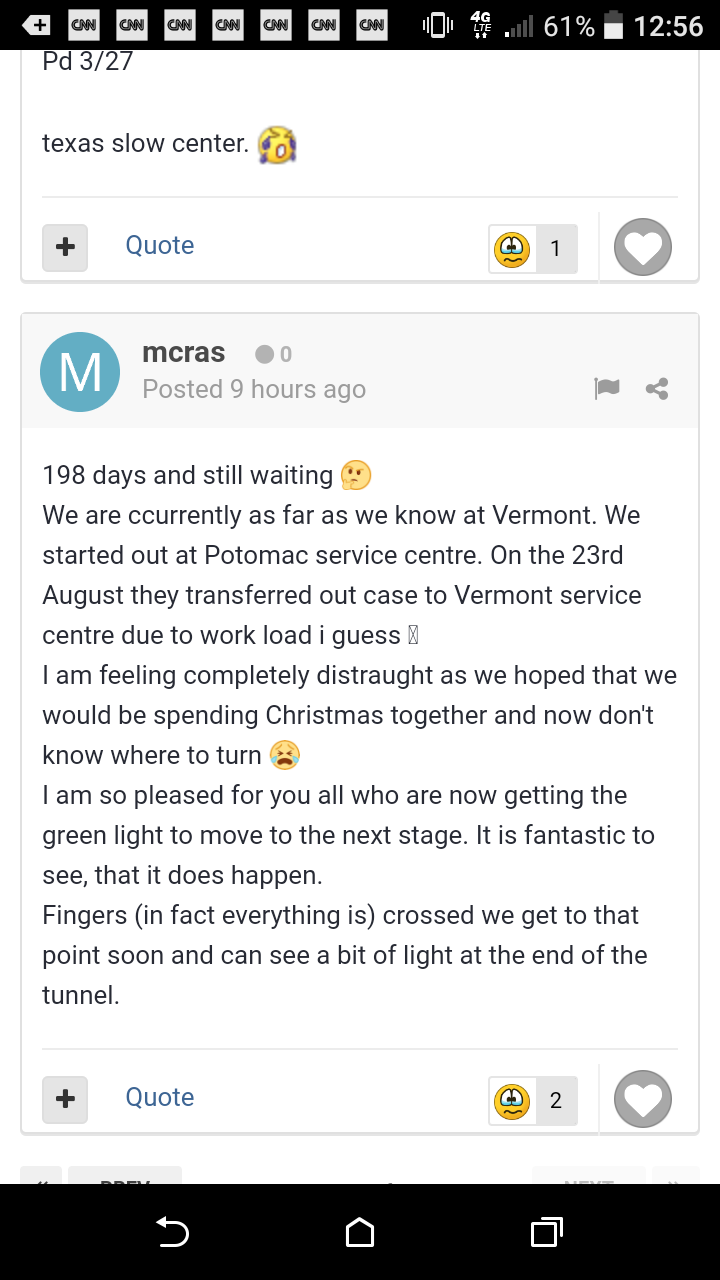View the sad reaction on the texas post
Image resolution: width=720 pixels, height=1280 pixels.
pos(512,249)
